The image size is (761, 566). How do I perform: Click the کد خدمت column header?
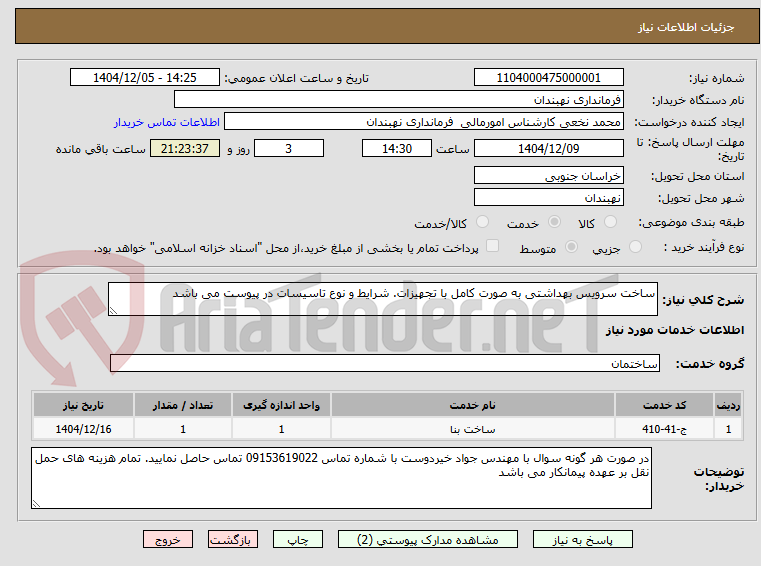(664, 405)
